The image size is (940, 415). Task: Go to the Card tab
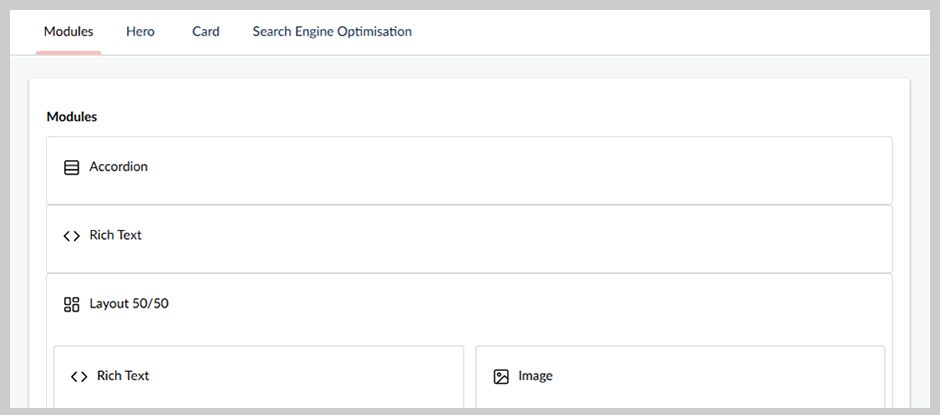tap(205, 31)
